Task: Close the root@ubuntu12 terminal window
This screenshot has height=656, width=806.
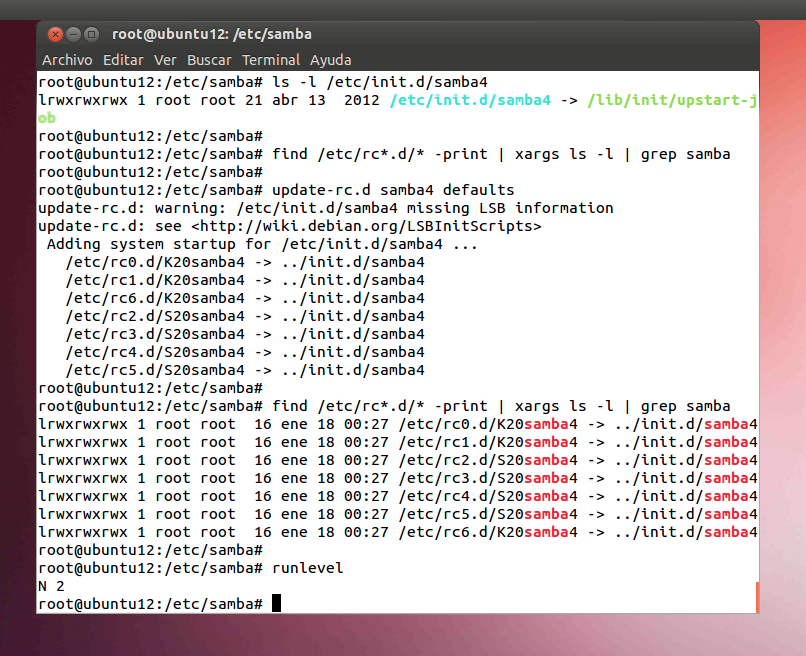Action: point(55,35)
